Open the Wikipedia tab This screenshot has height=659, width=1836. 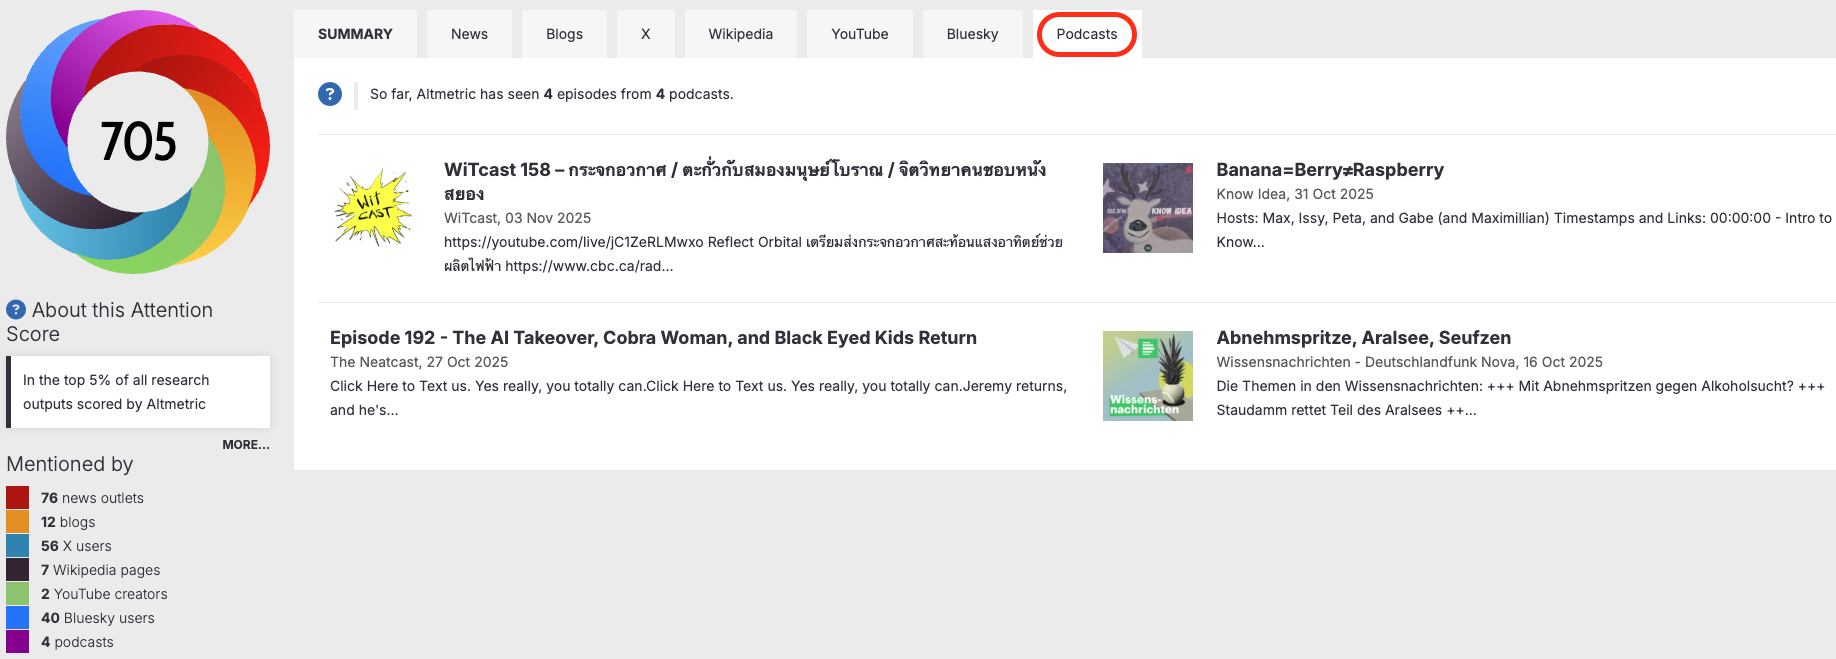[740, 34]
